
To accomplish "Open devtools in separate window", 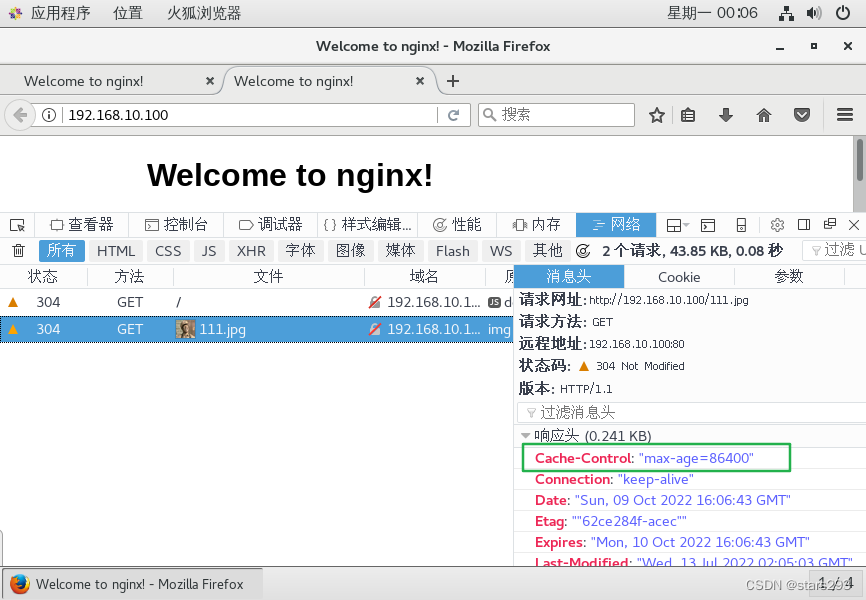I will coord(830,224).
